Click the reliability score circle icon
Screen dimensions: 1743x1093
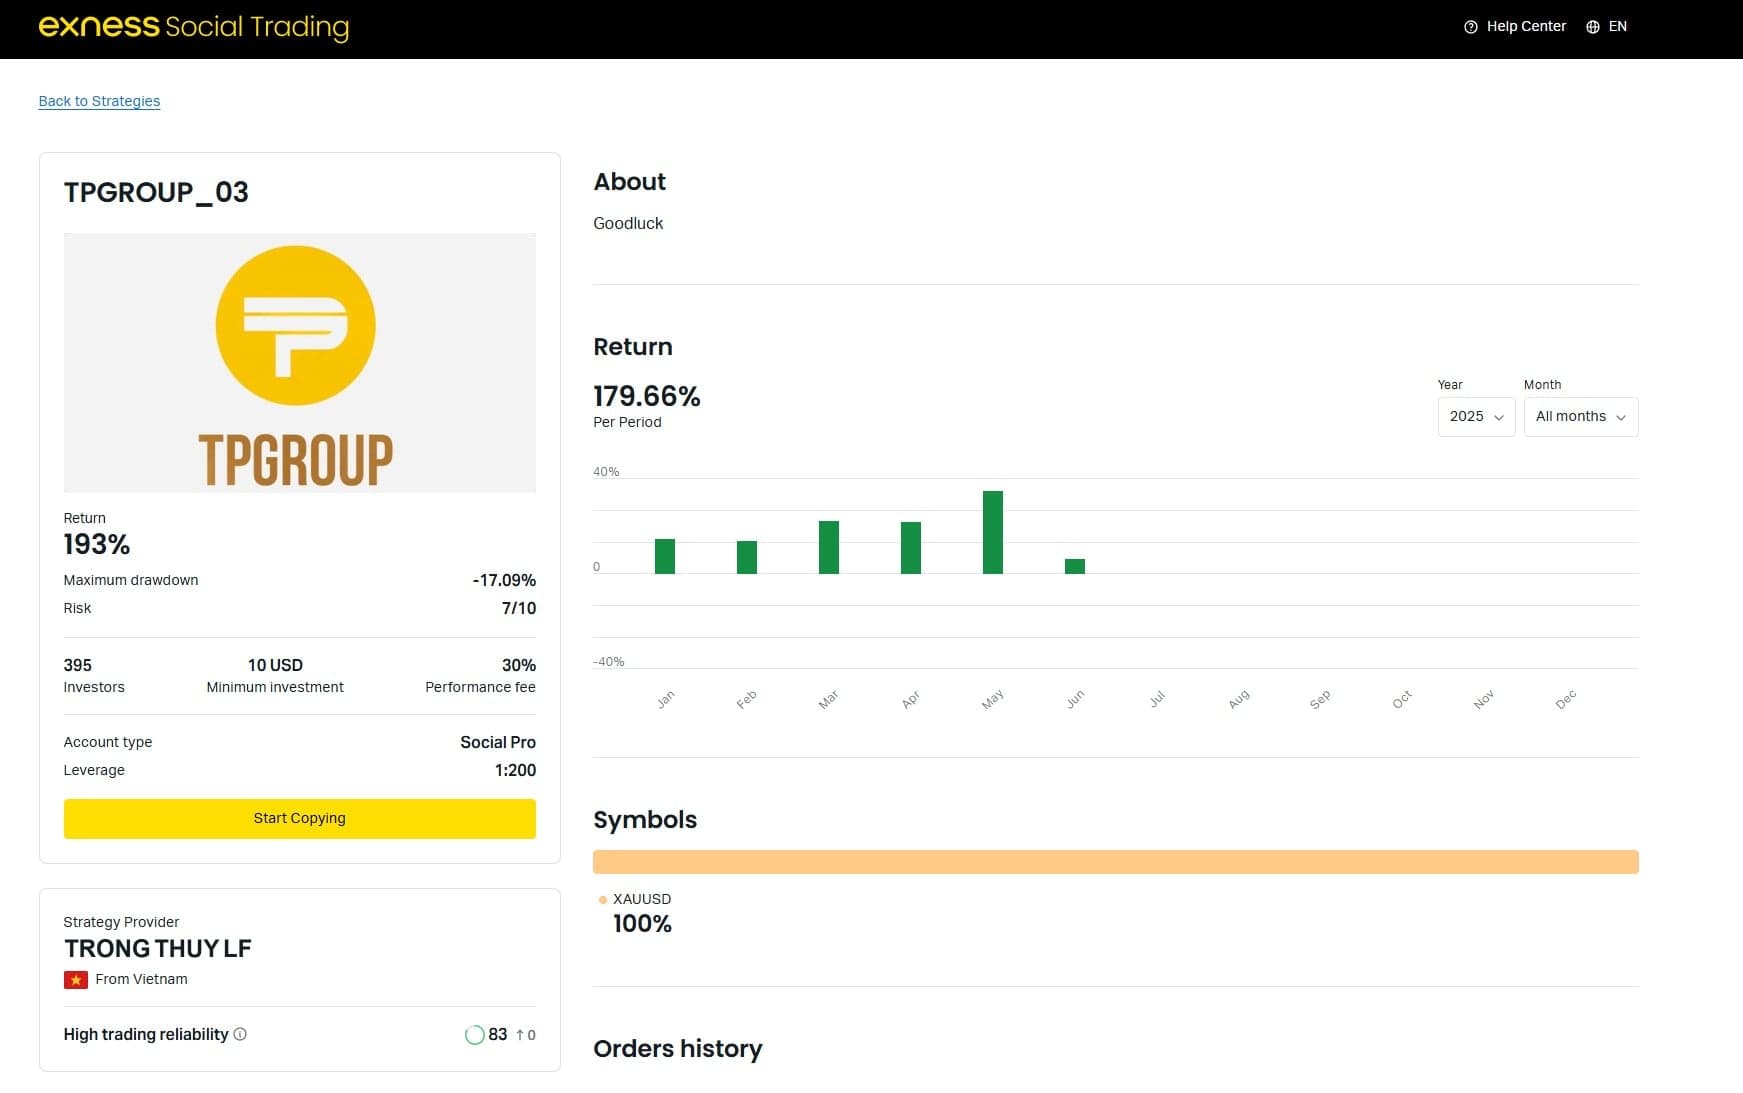[x=474, y=1035]
